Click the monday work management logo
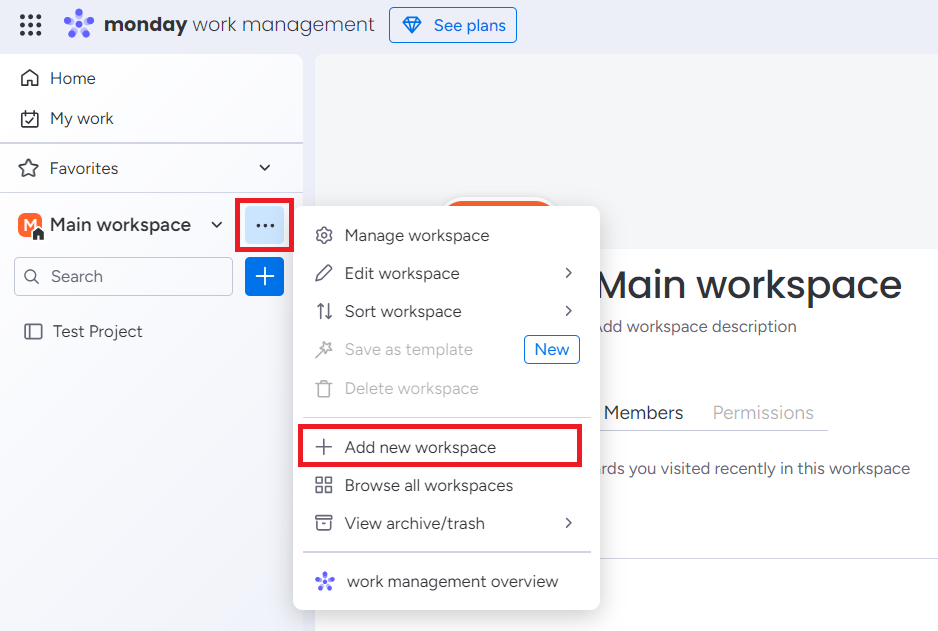Viewport: 938px width, 631px height. [x=79, y=24]
